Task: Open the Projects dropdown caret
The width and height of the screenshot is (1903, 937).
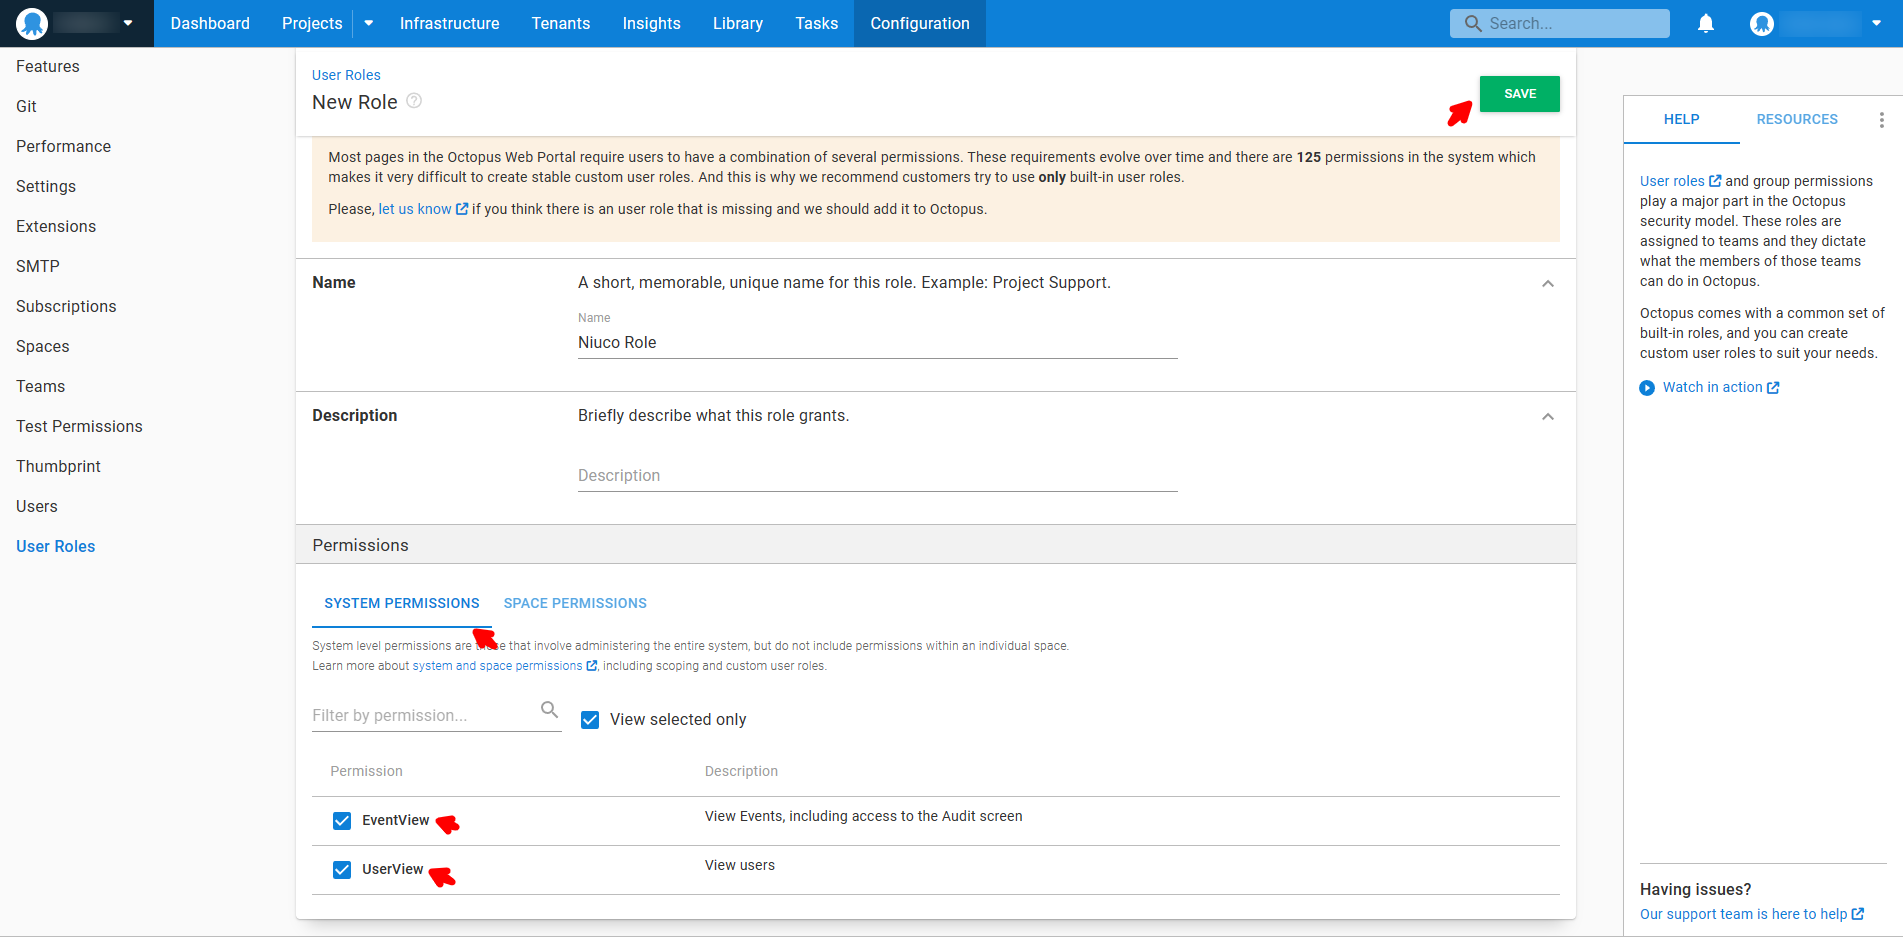Action: point(368,23)
